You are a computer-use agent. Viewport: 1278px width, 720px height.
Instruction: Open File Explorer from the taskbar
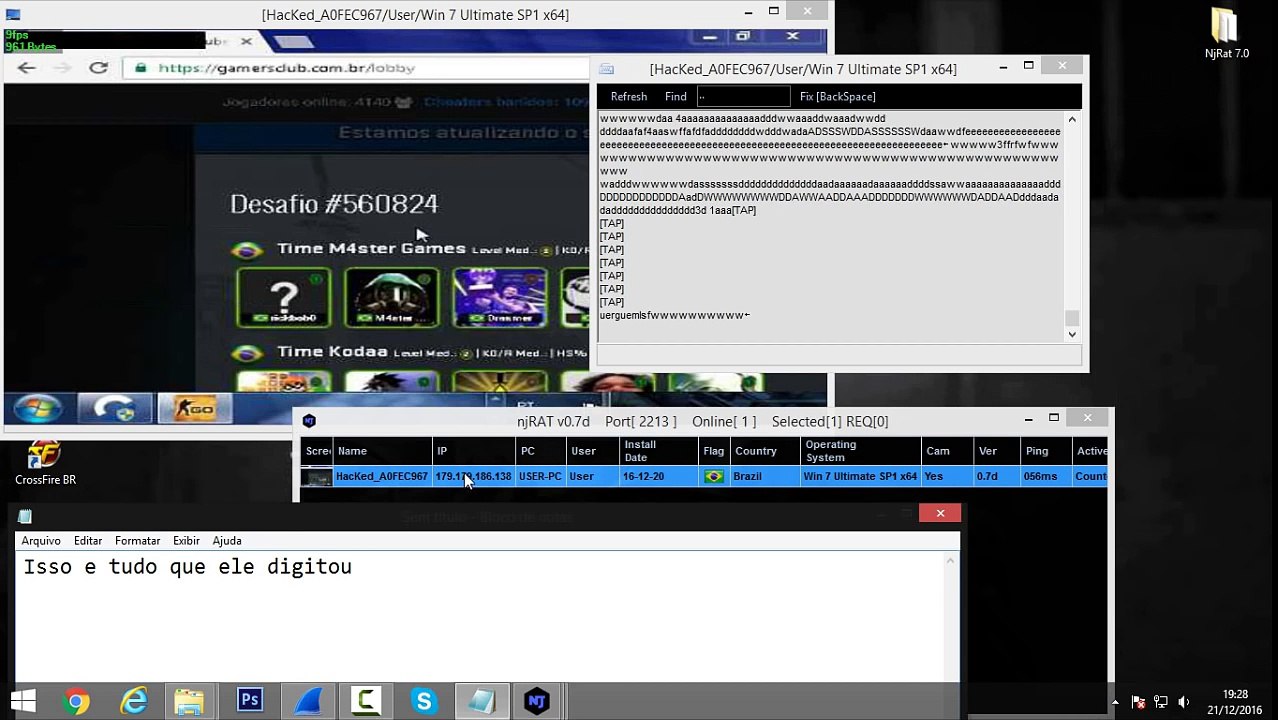pos(190,702)
